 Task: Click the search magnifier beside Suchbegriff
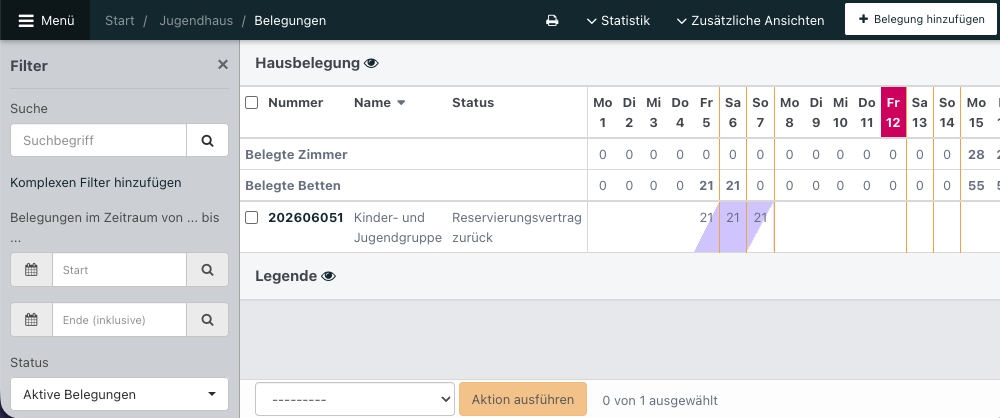pyautogui.click(x=207, y=140)
